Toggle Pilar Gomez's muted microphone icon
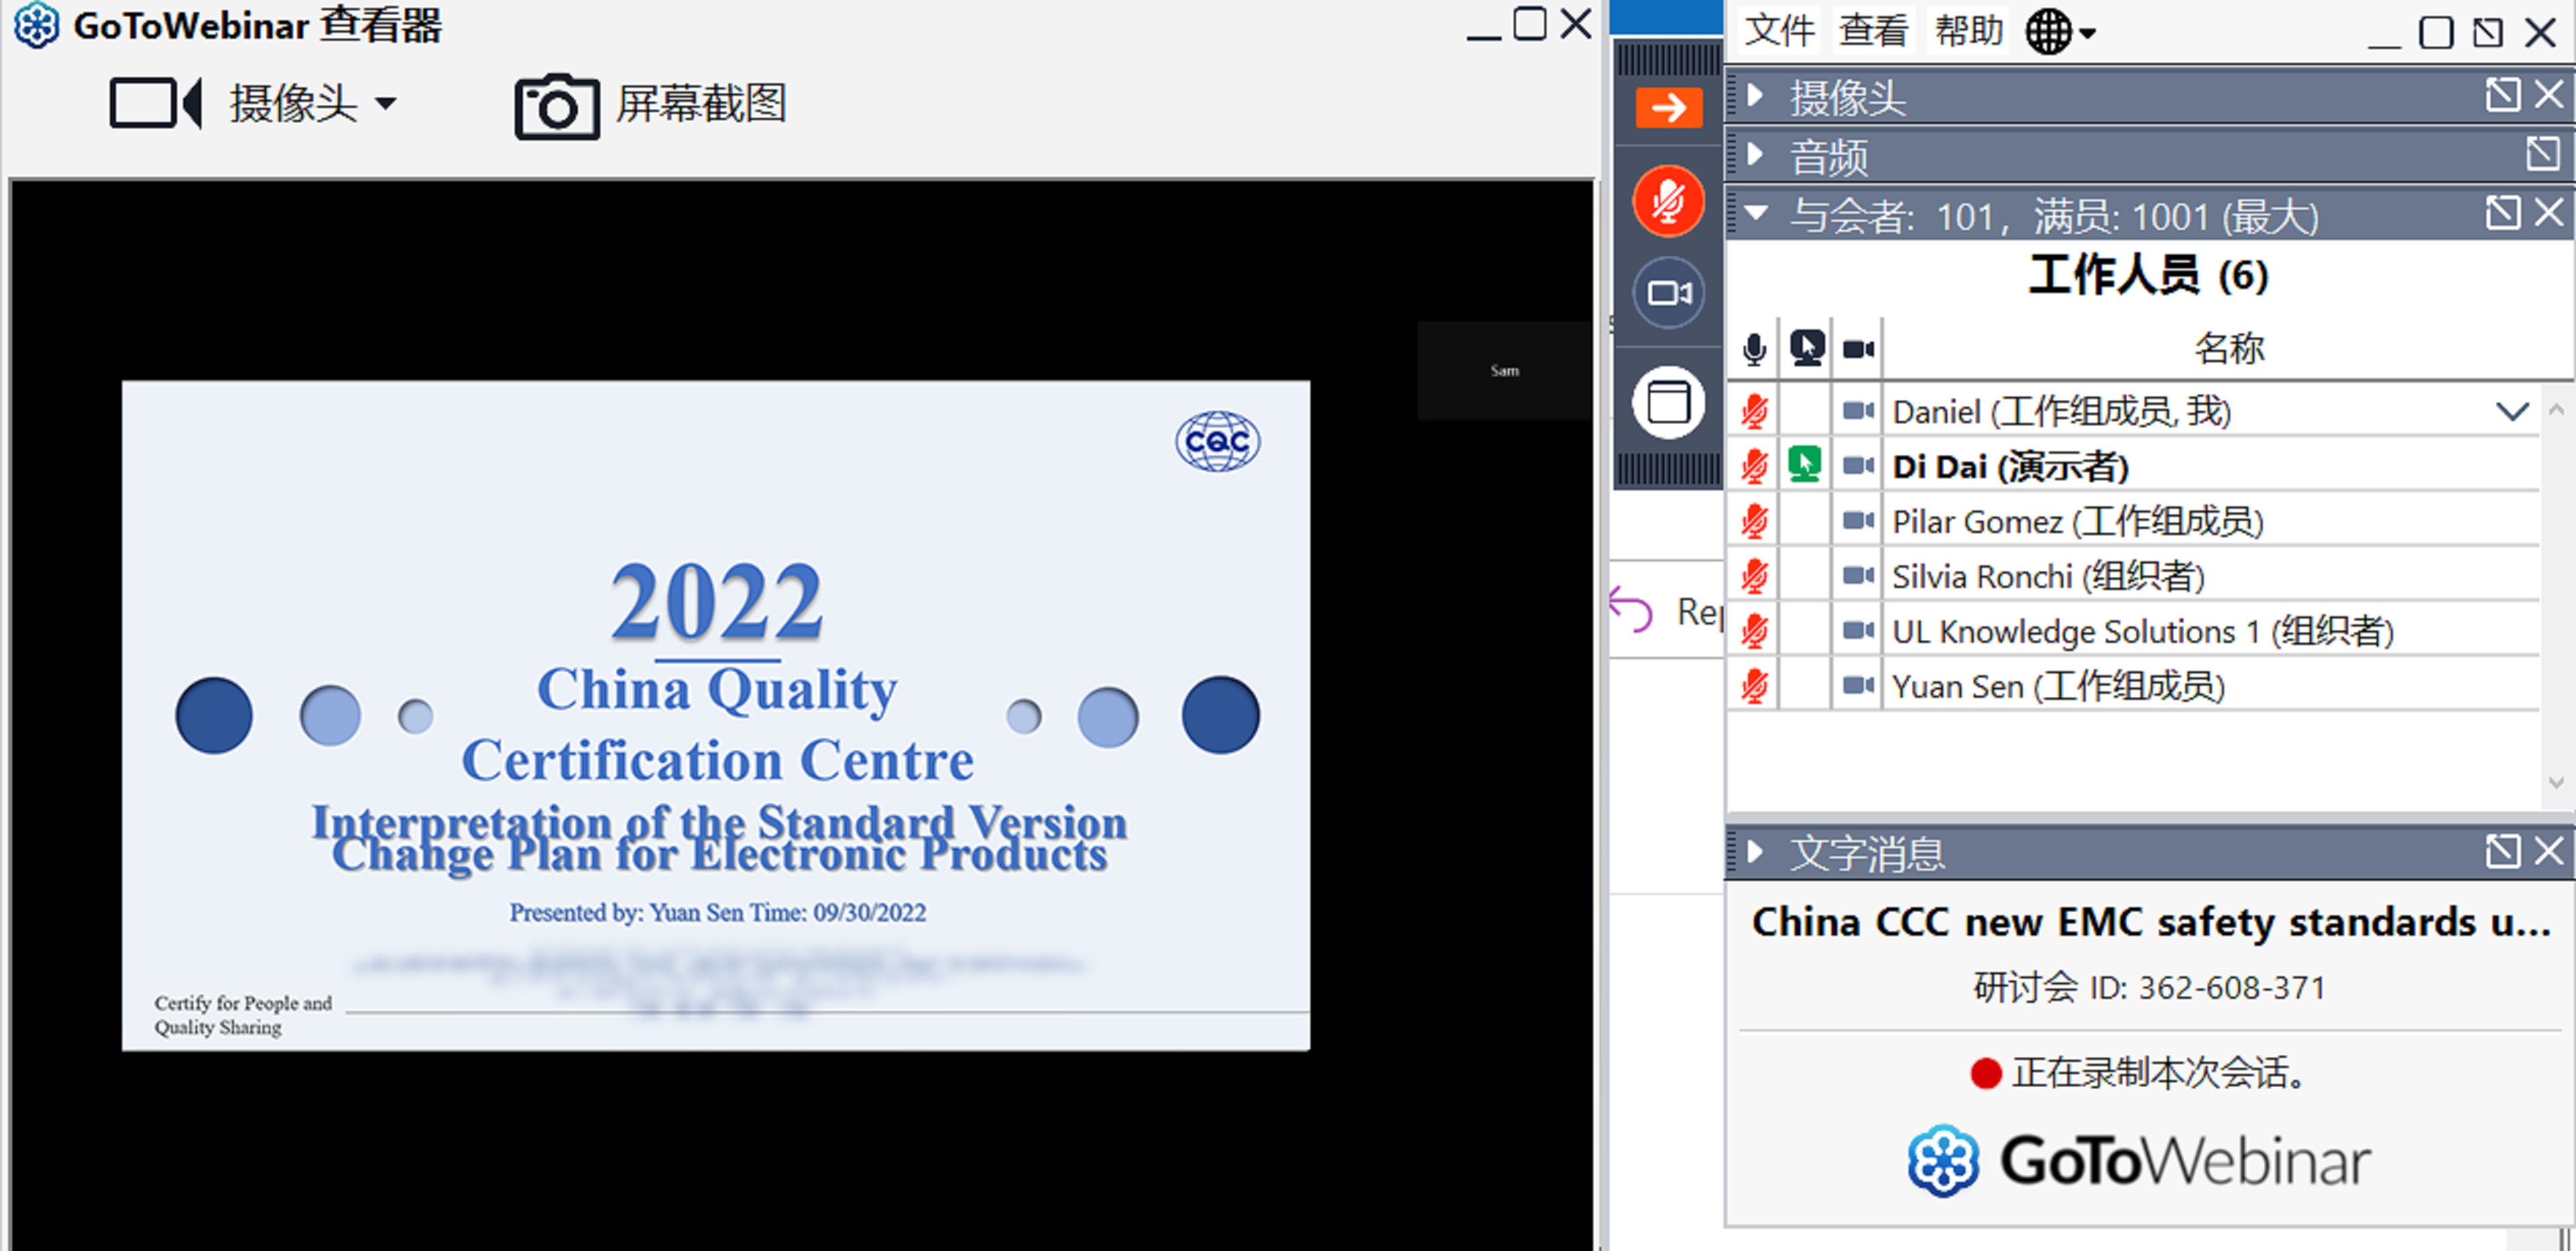Image resolution: width=2576 pixels, height=1251 pixels. point(1754,521)
